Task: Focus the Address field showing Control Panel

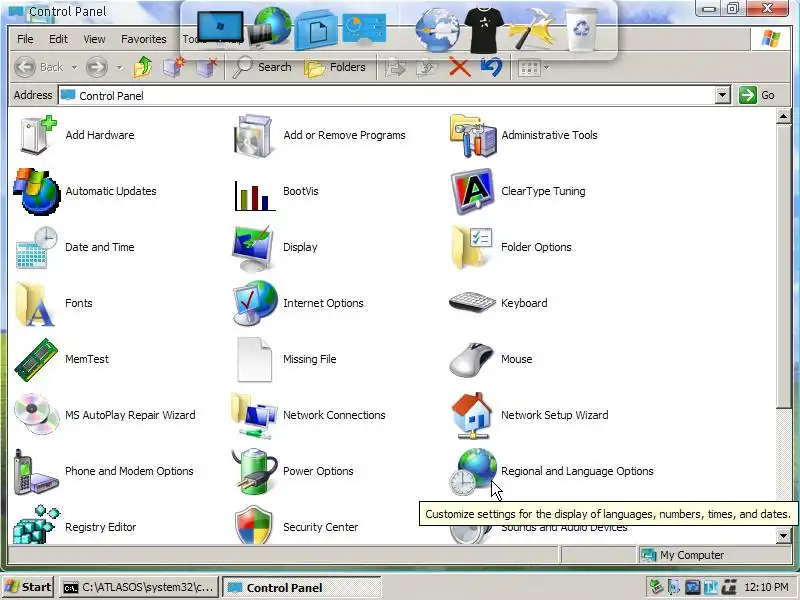Action: point(388,95)
